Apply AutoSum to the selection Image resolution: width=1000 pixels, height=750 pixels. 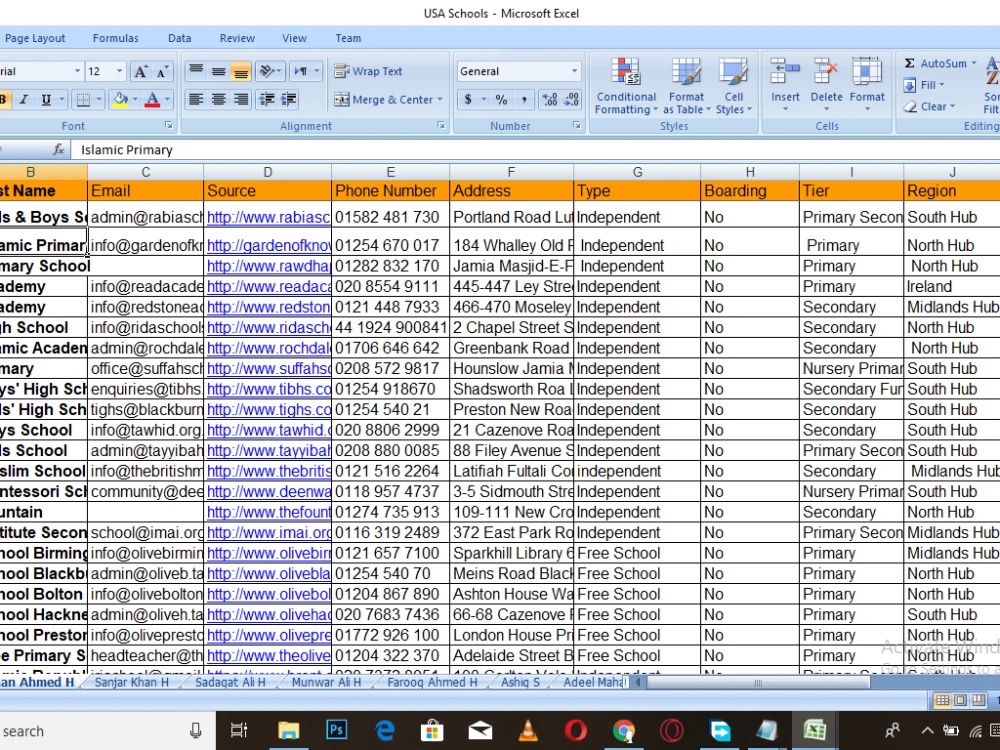(x=938, y=63)
